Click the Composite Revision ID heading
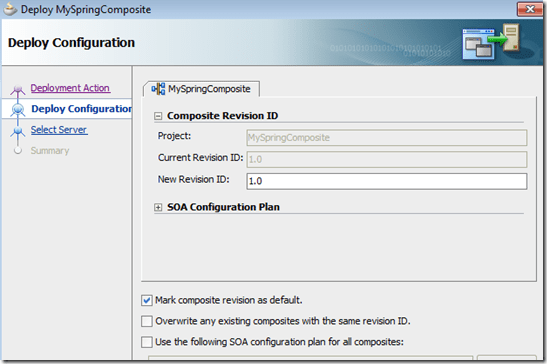The height and width of the screenshot is (364, 547). point(223,116)
